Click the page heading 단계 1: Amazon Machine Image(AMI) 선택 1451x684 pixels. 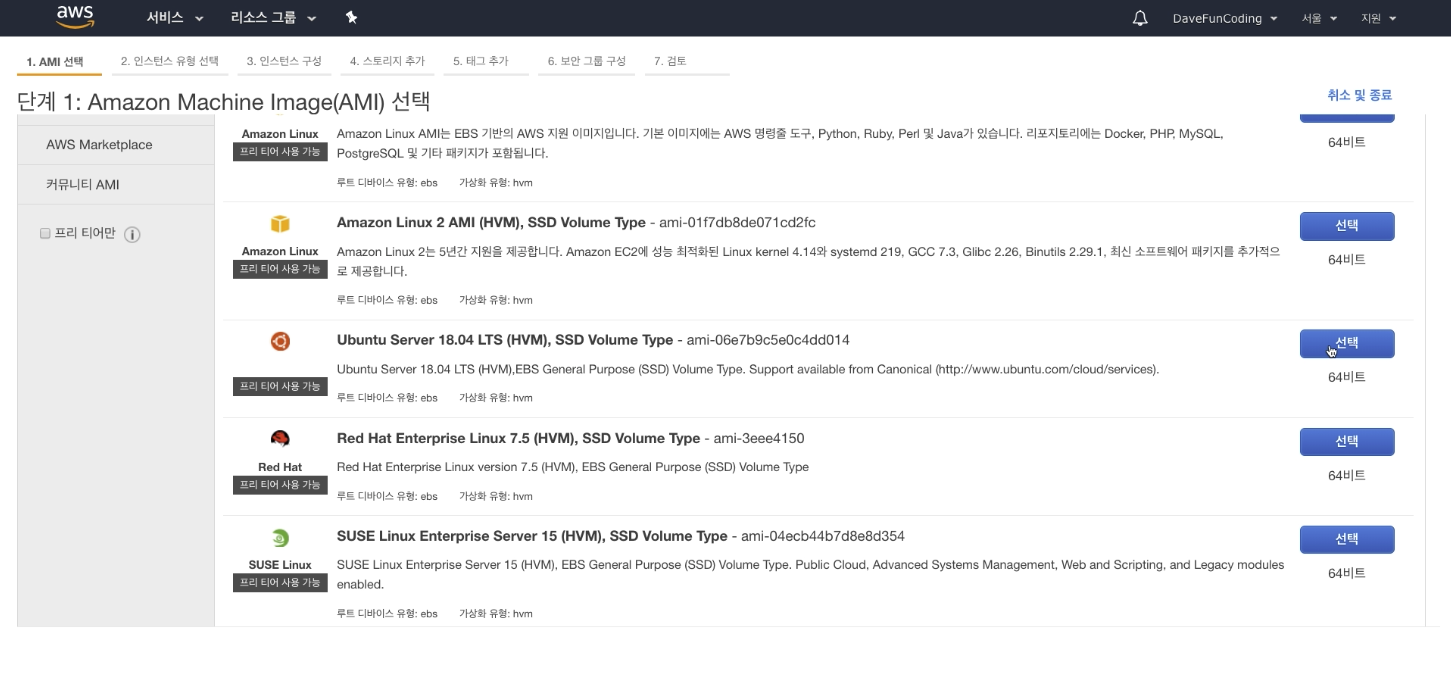[224, 102]
